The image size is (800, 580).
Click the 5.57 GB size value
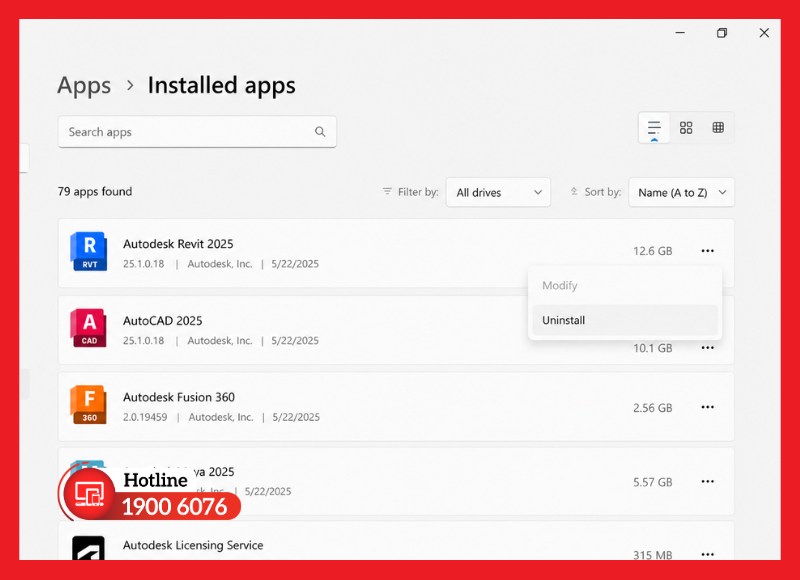[x=653, y=482]
